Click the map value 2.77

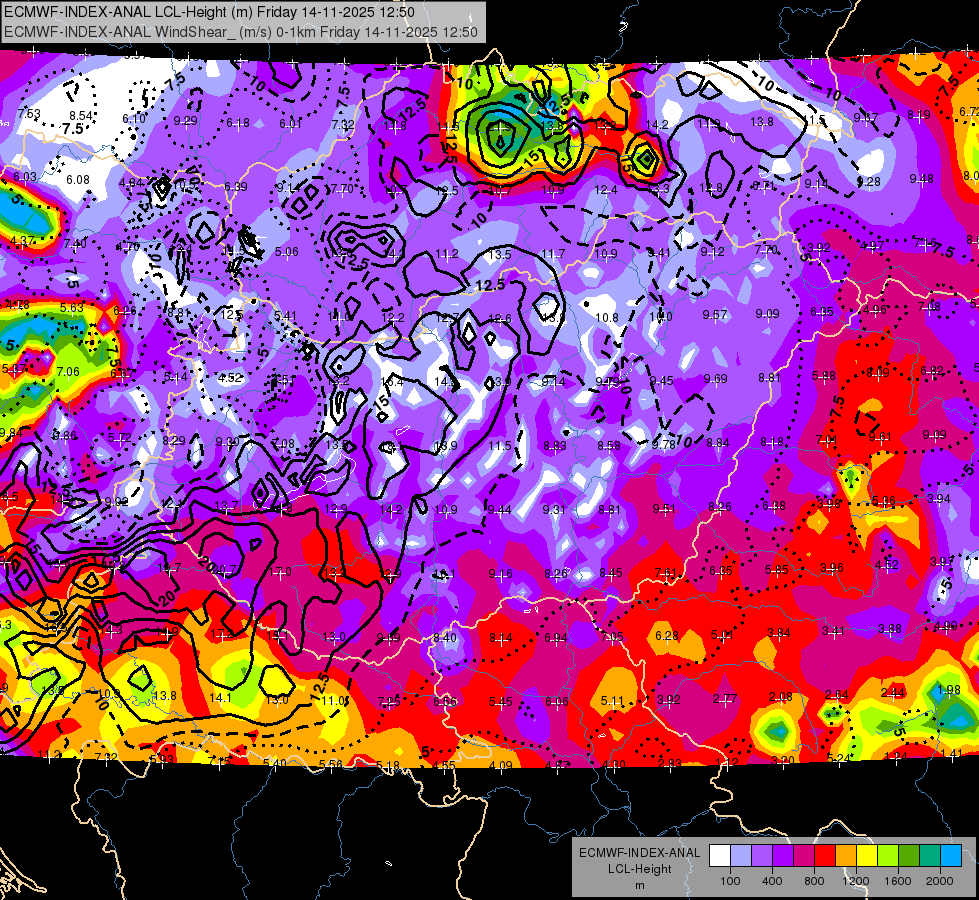click(724, 698)
